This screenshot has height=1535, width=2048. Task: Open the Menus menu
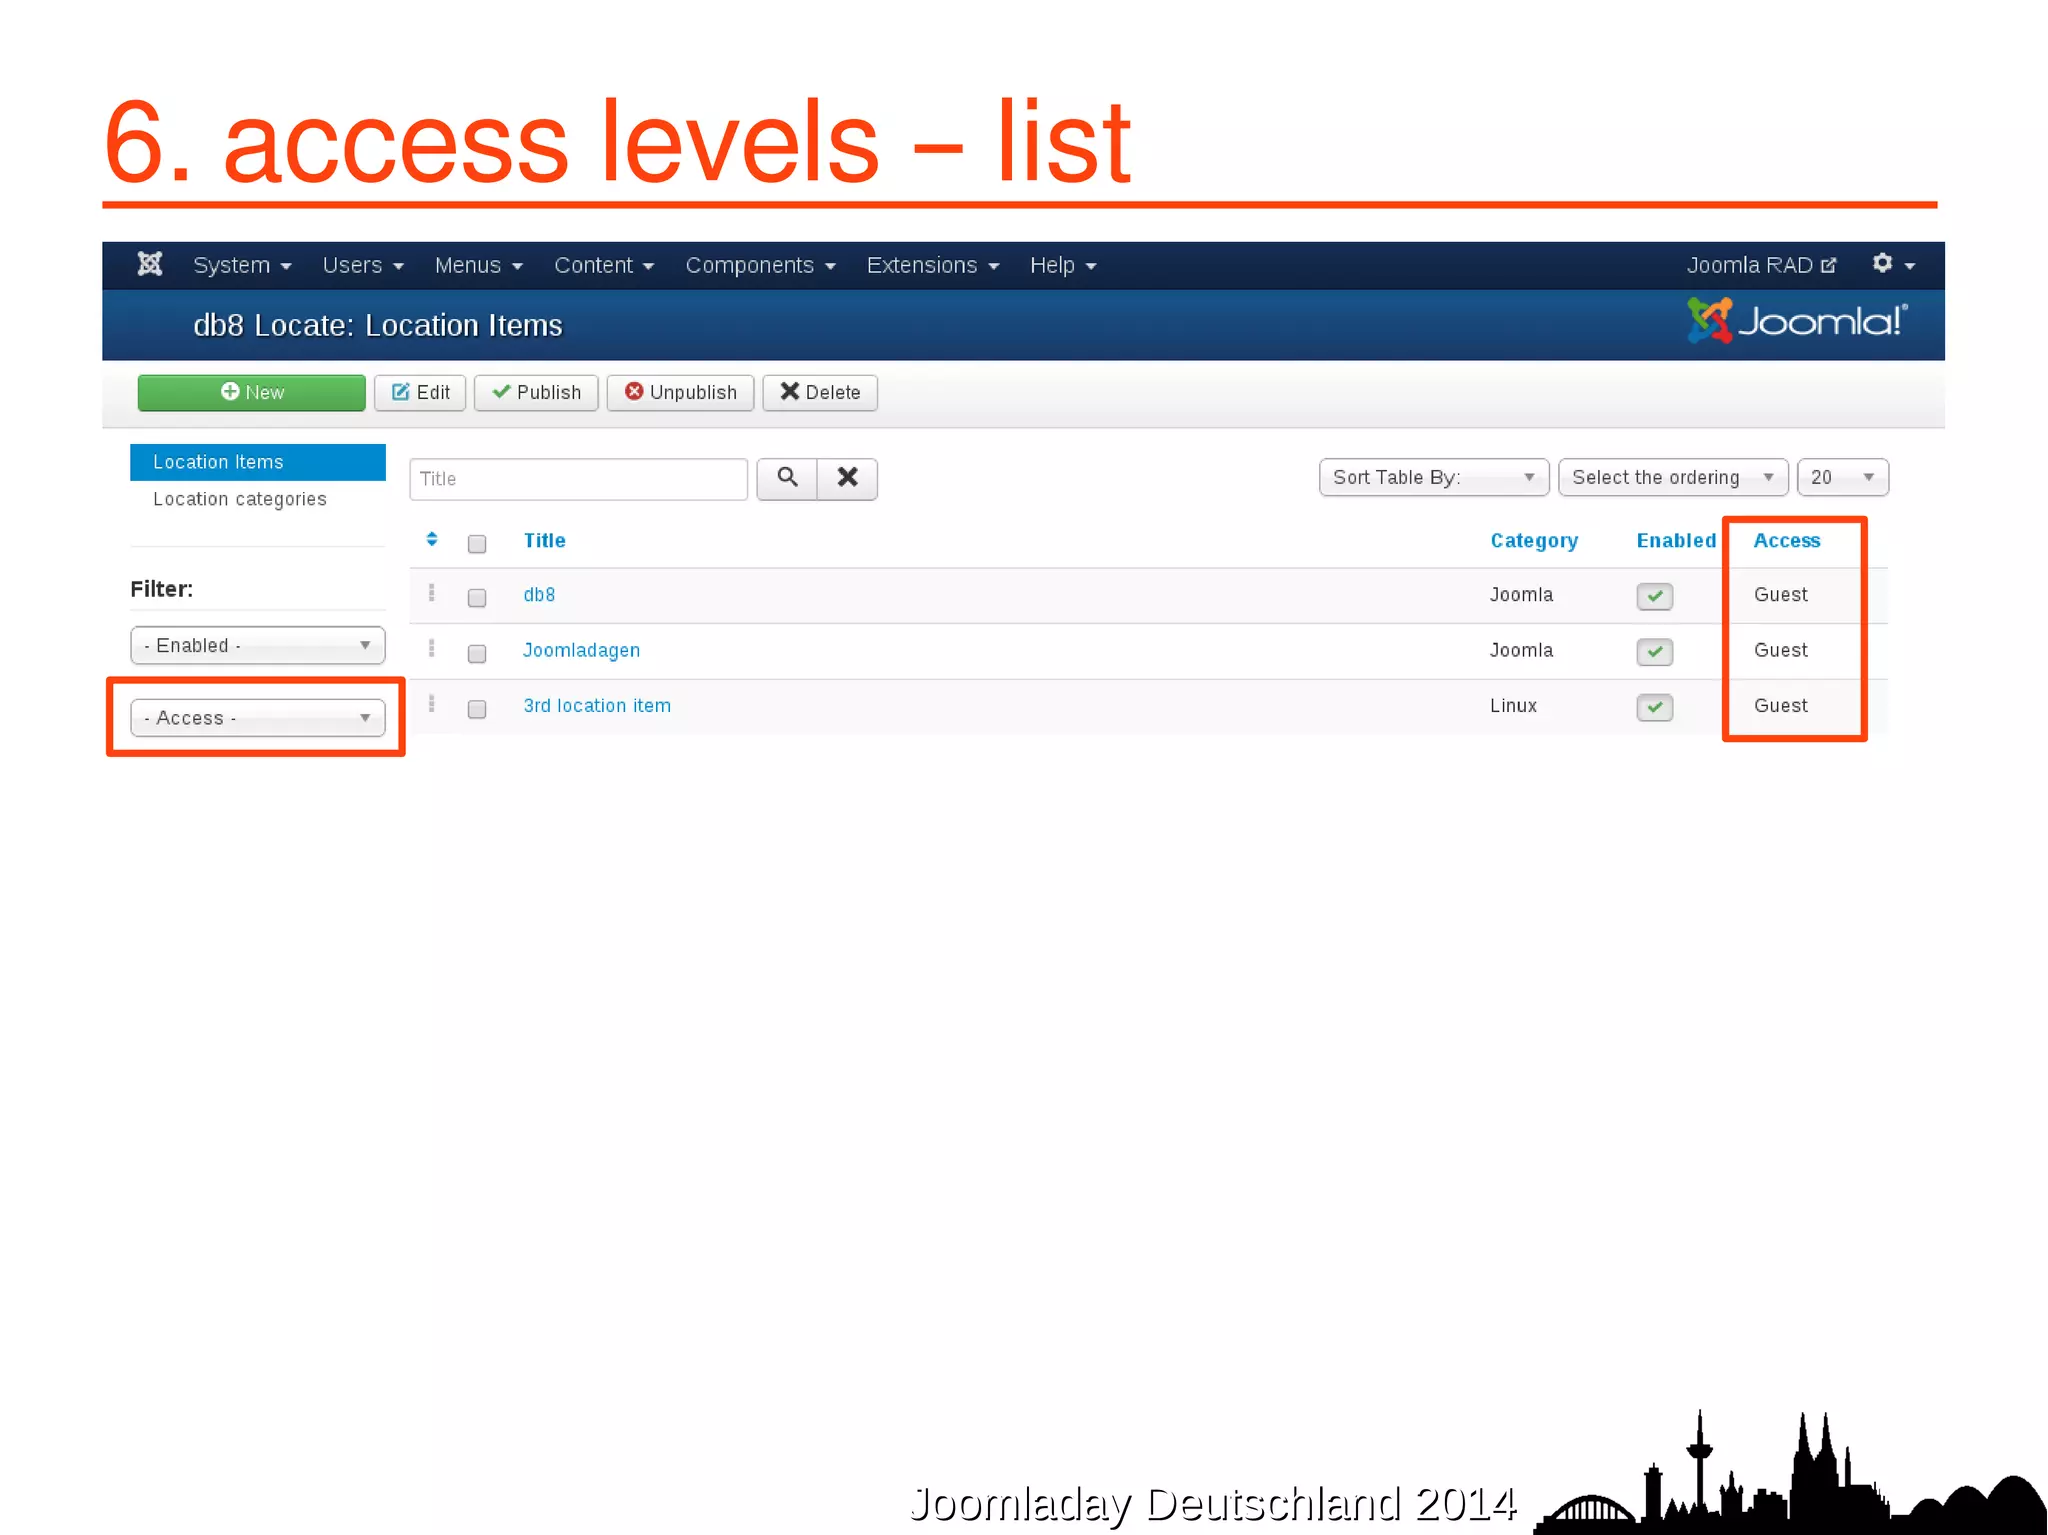(478, 265)
